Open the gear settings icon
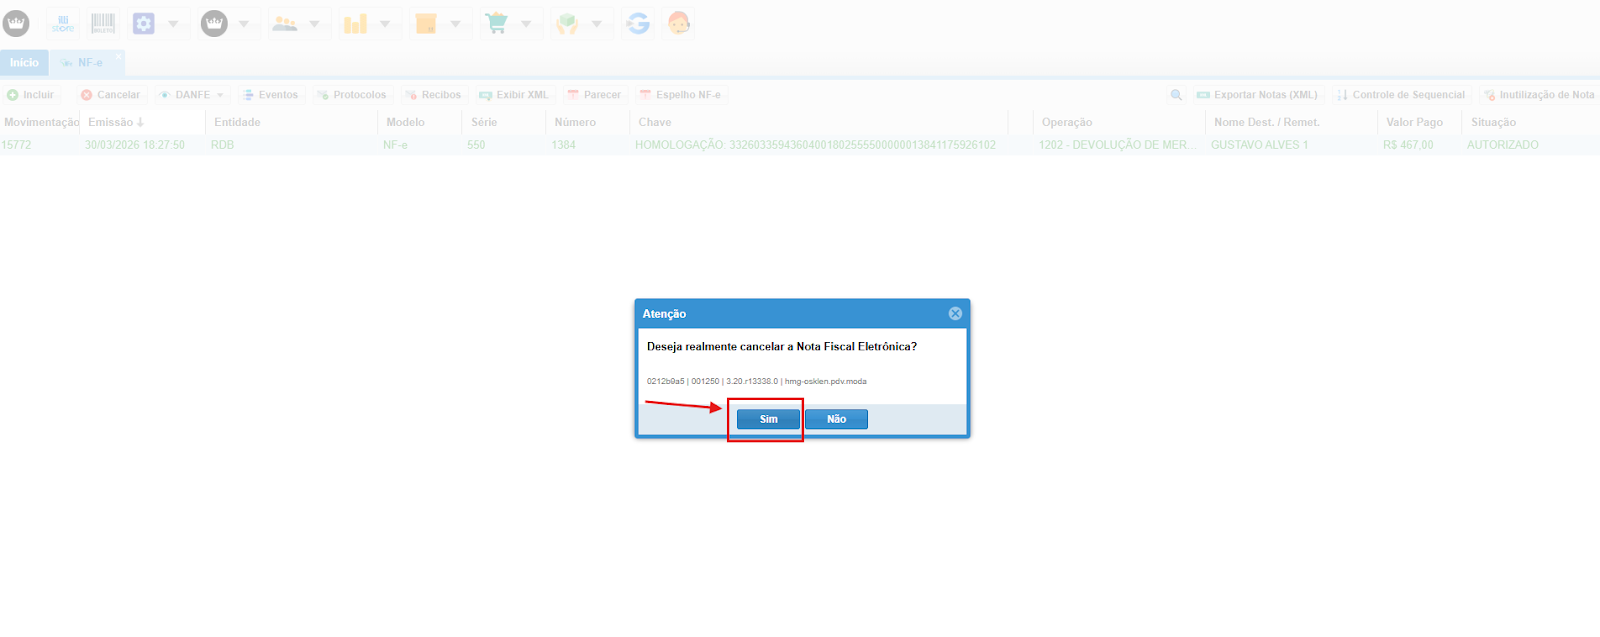This screenshot has height=637, width=1600. coord(144,23)
